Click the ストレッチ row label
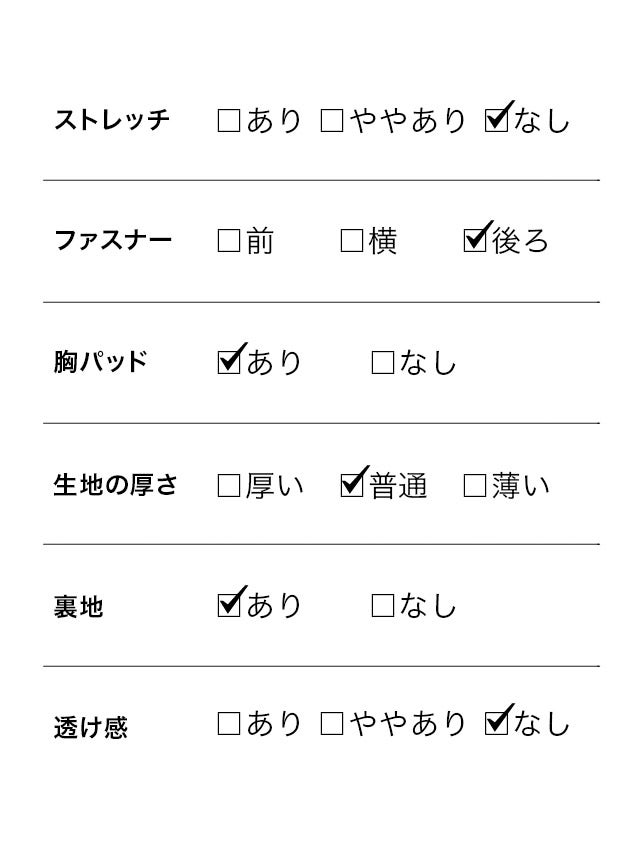 point(112,121)
